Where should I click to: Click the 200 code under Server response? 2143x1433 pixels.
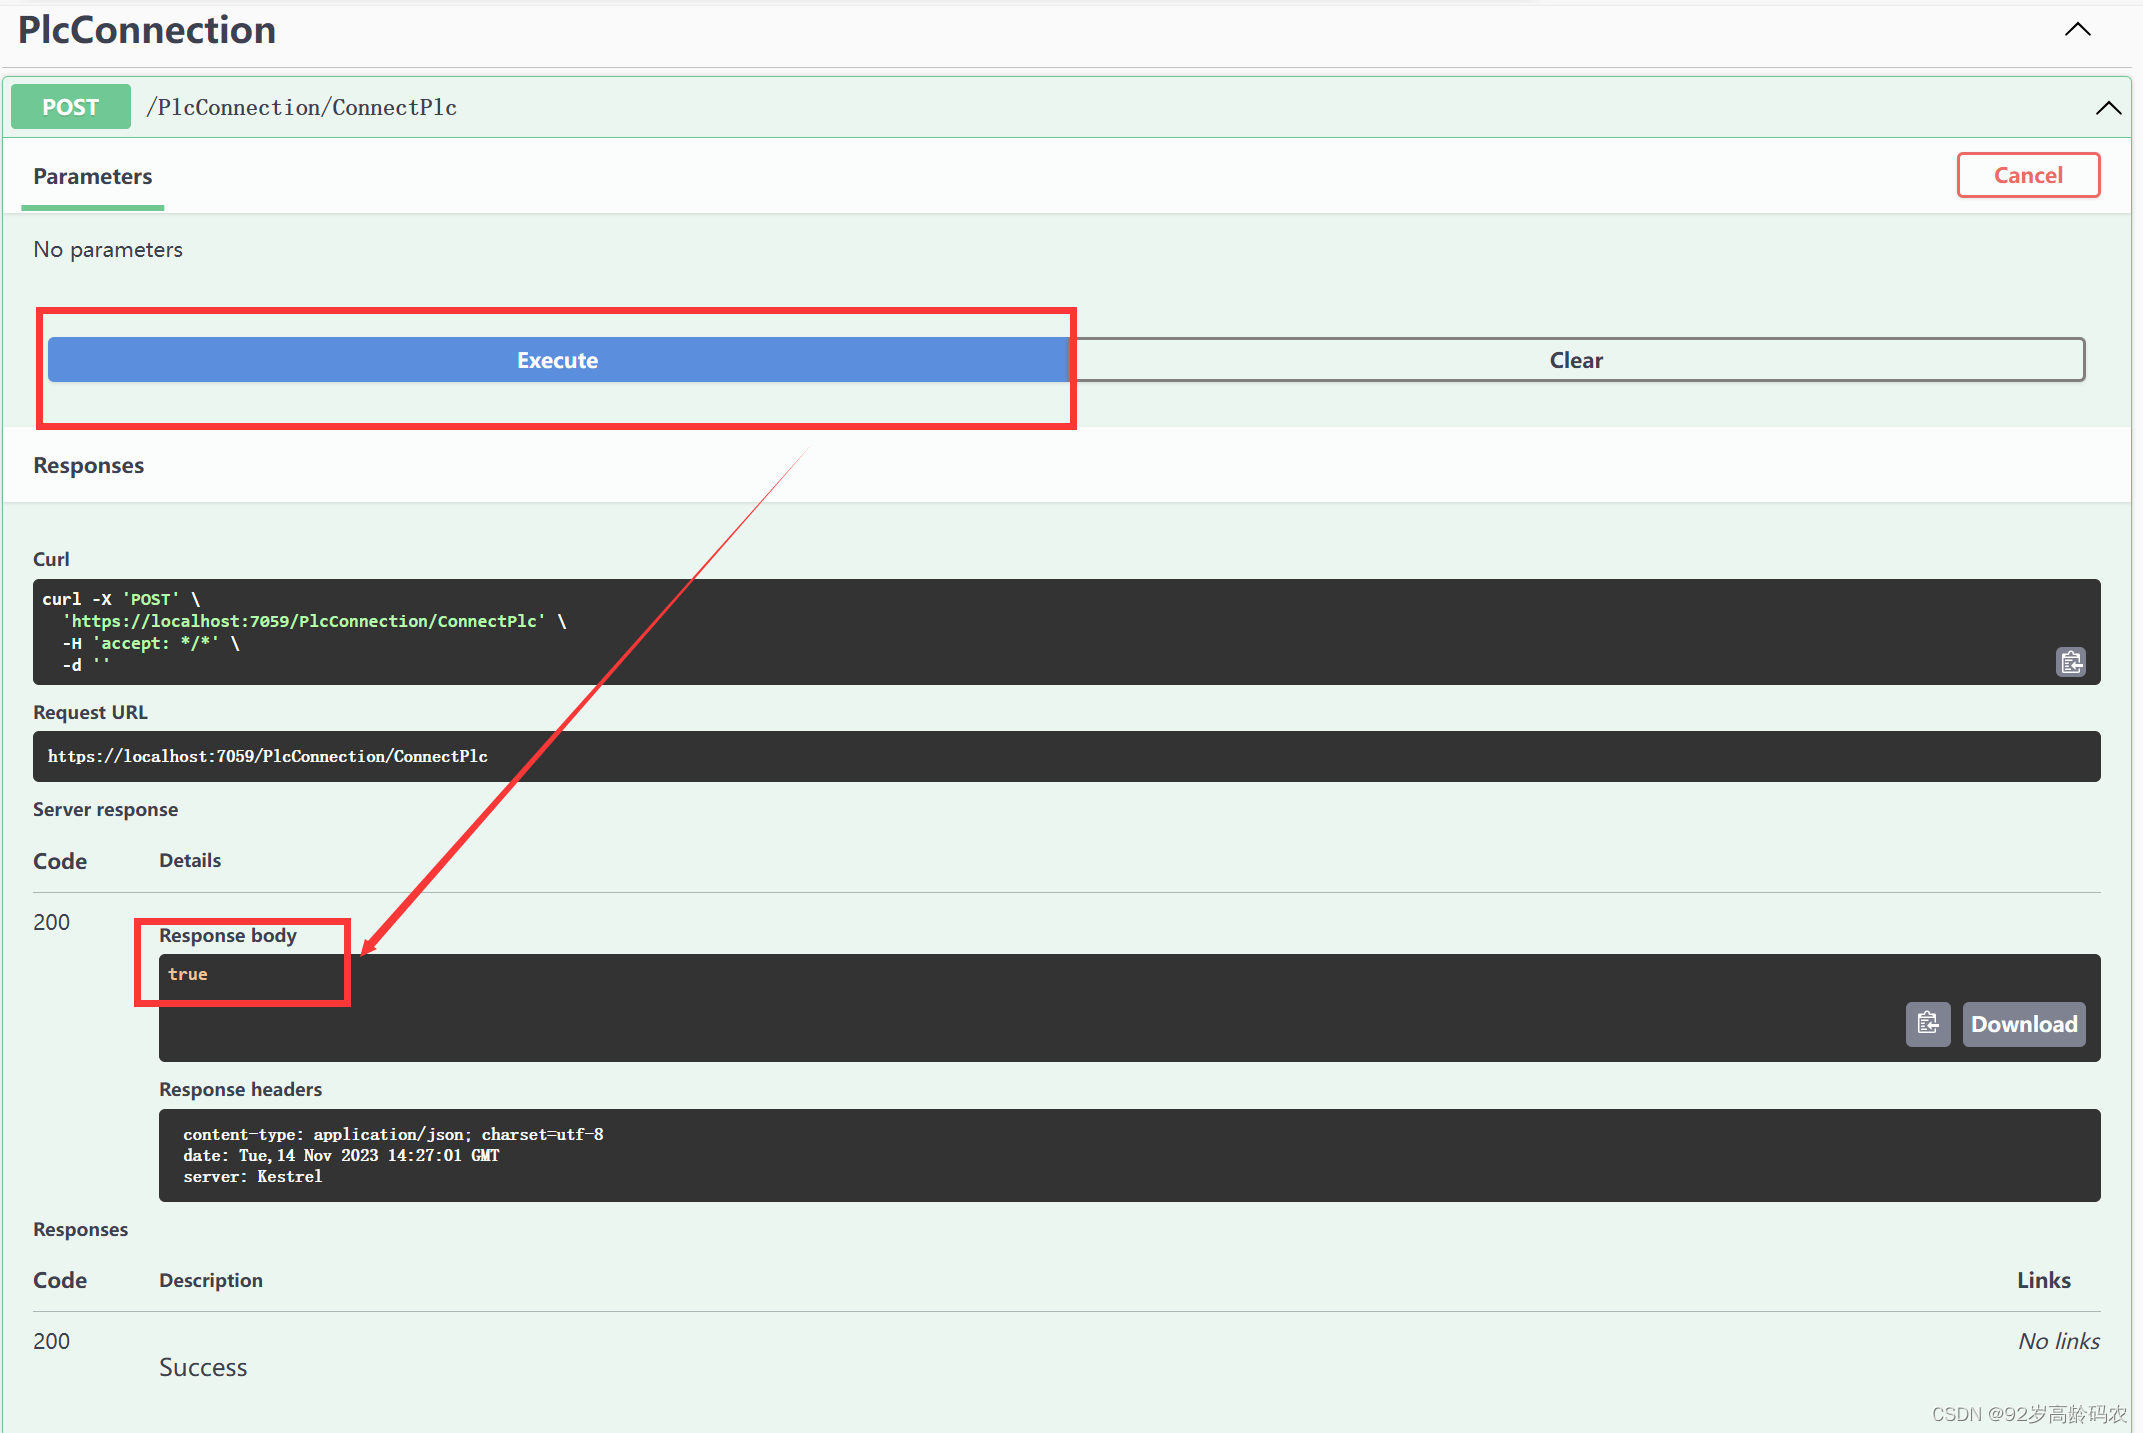52,922
